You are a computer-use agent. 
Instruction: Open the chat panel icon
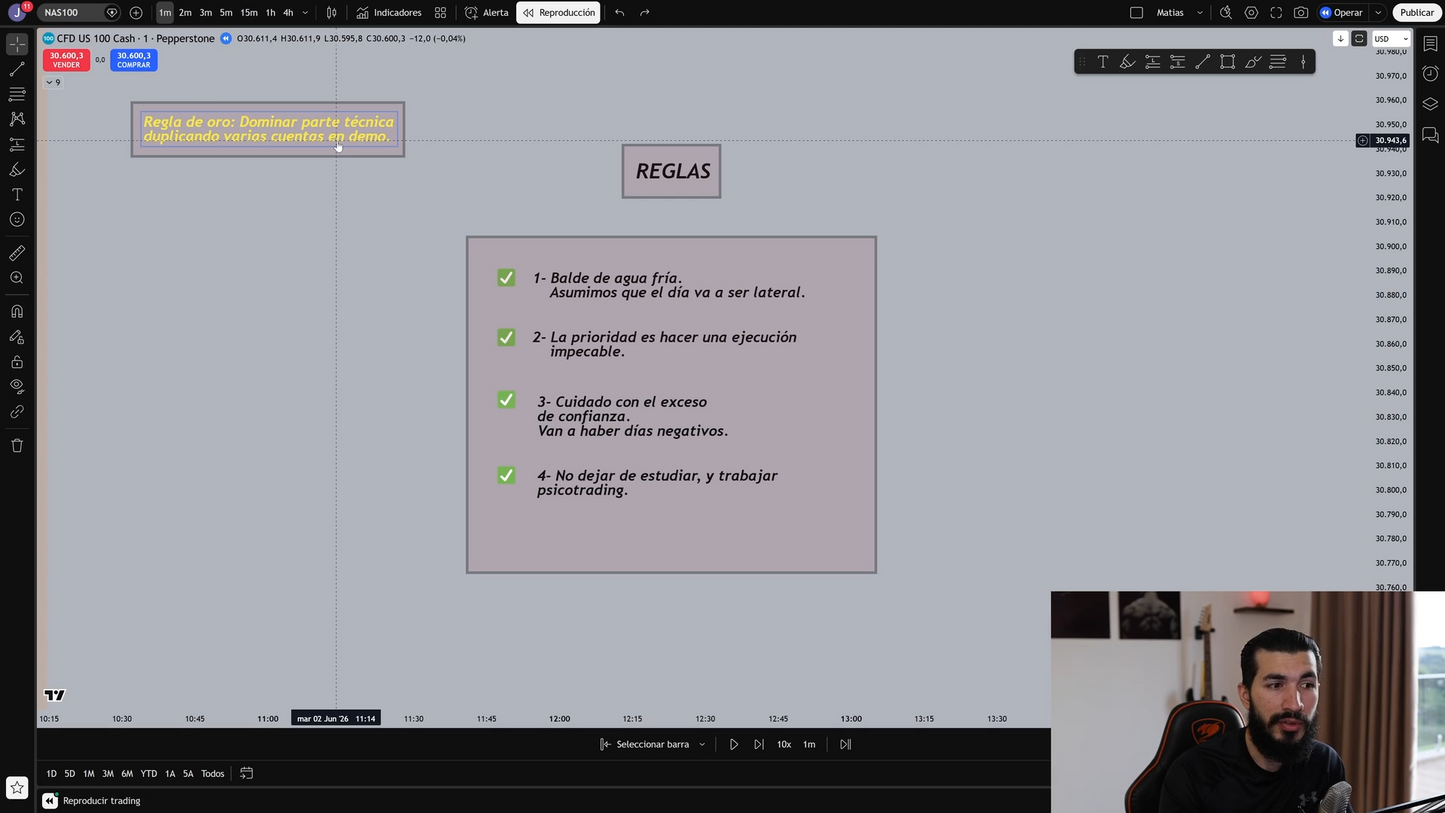[x=1430, y=136]
